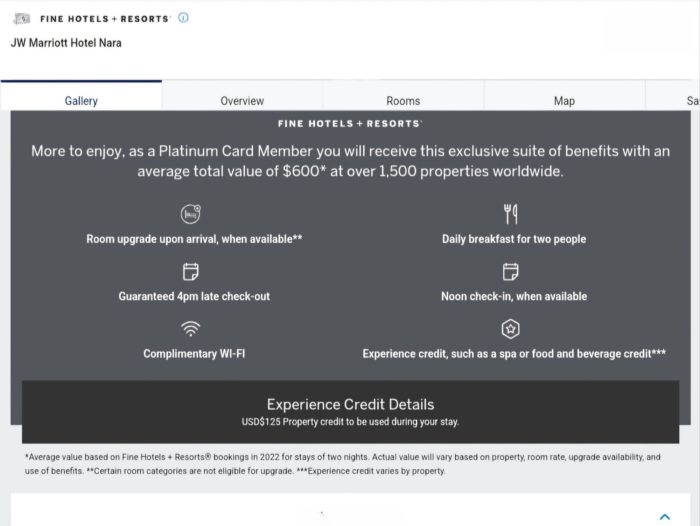Viewport: 700px width, 526px height.
Task: Click the fork and knife breakfast icon
Action: (510, 214)
